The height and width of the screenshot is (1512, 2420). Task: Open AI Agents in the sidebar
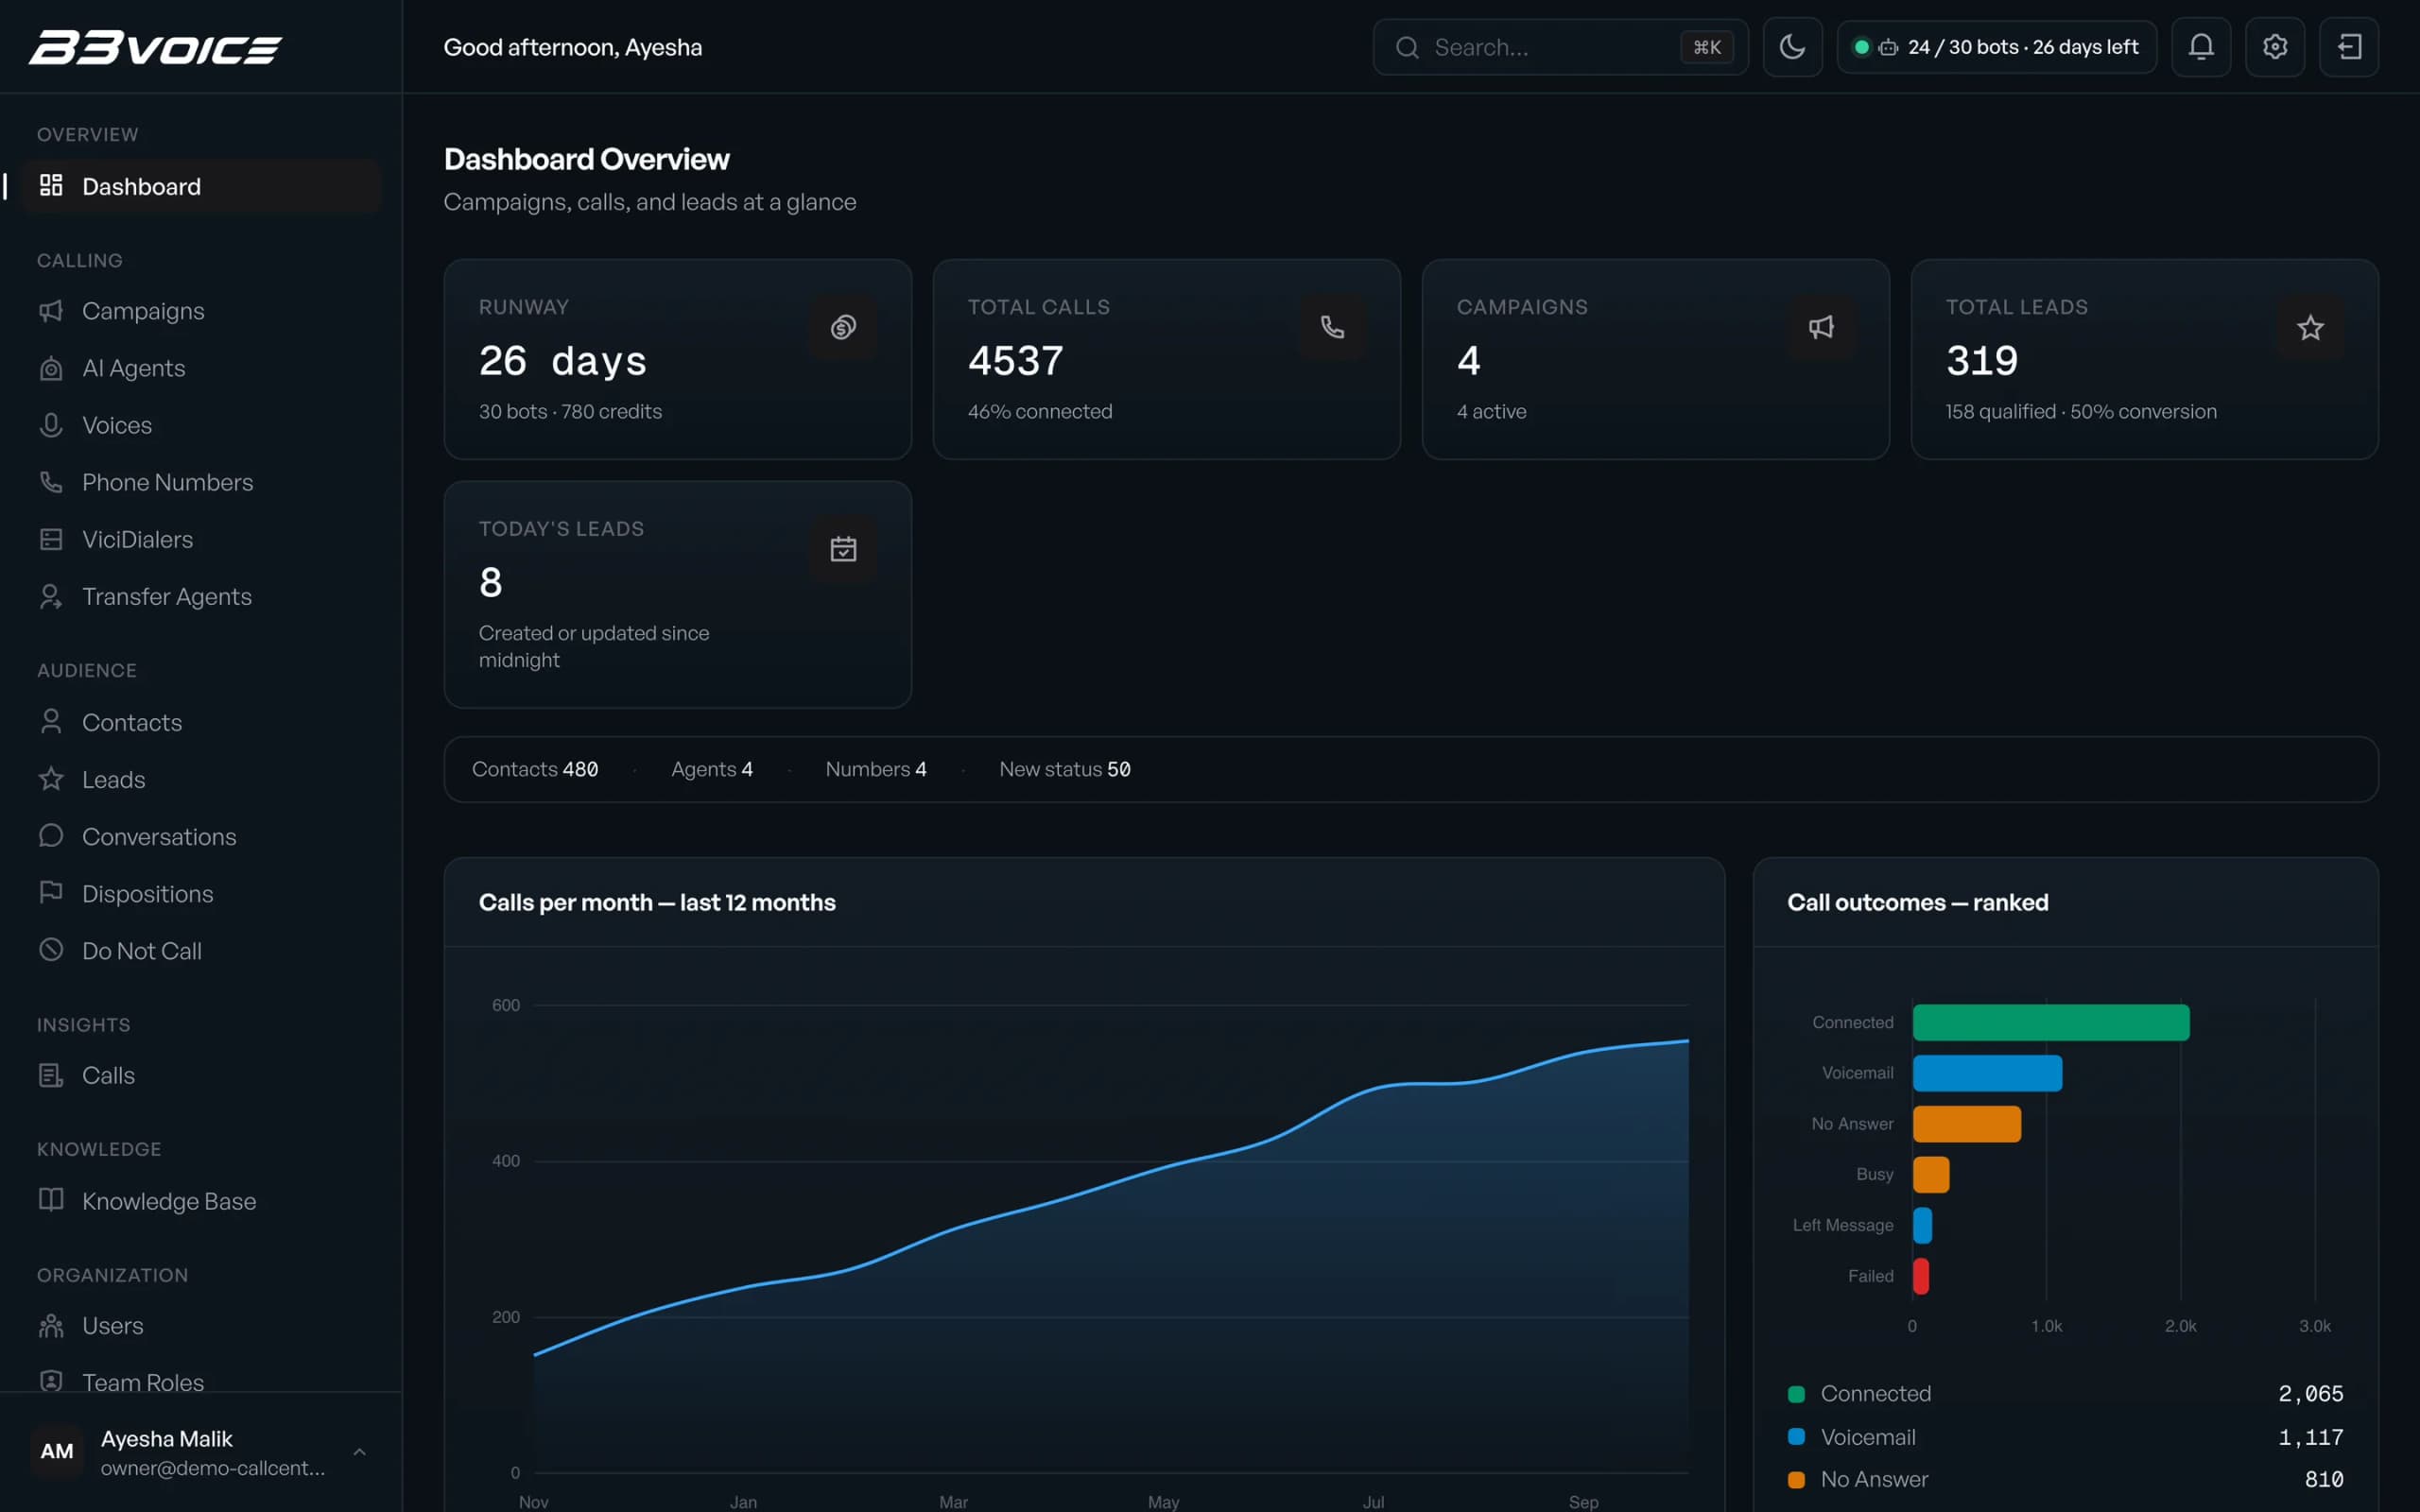[201, 368]
